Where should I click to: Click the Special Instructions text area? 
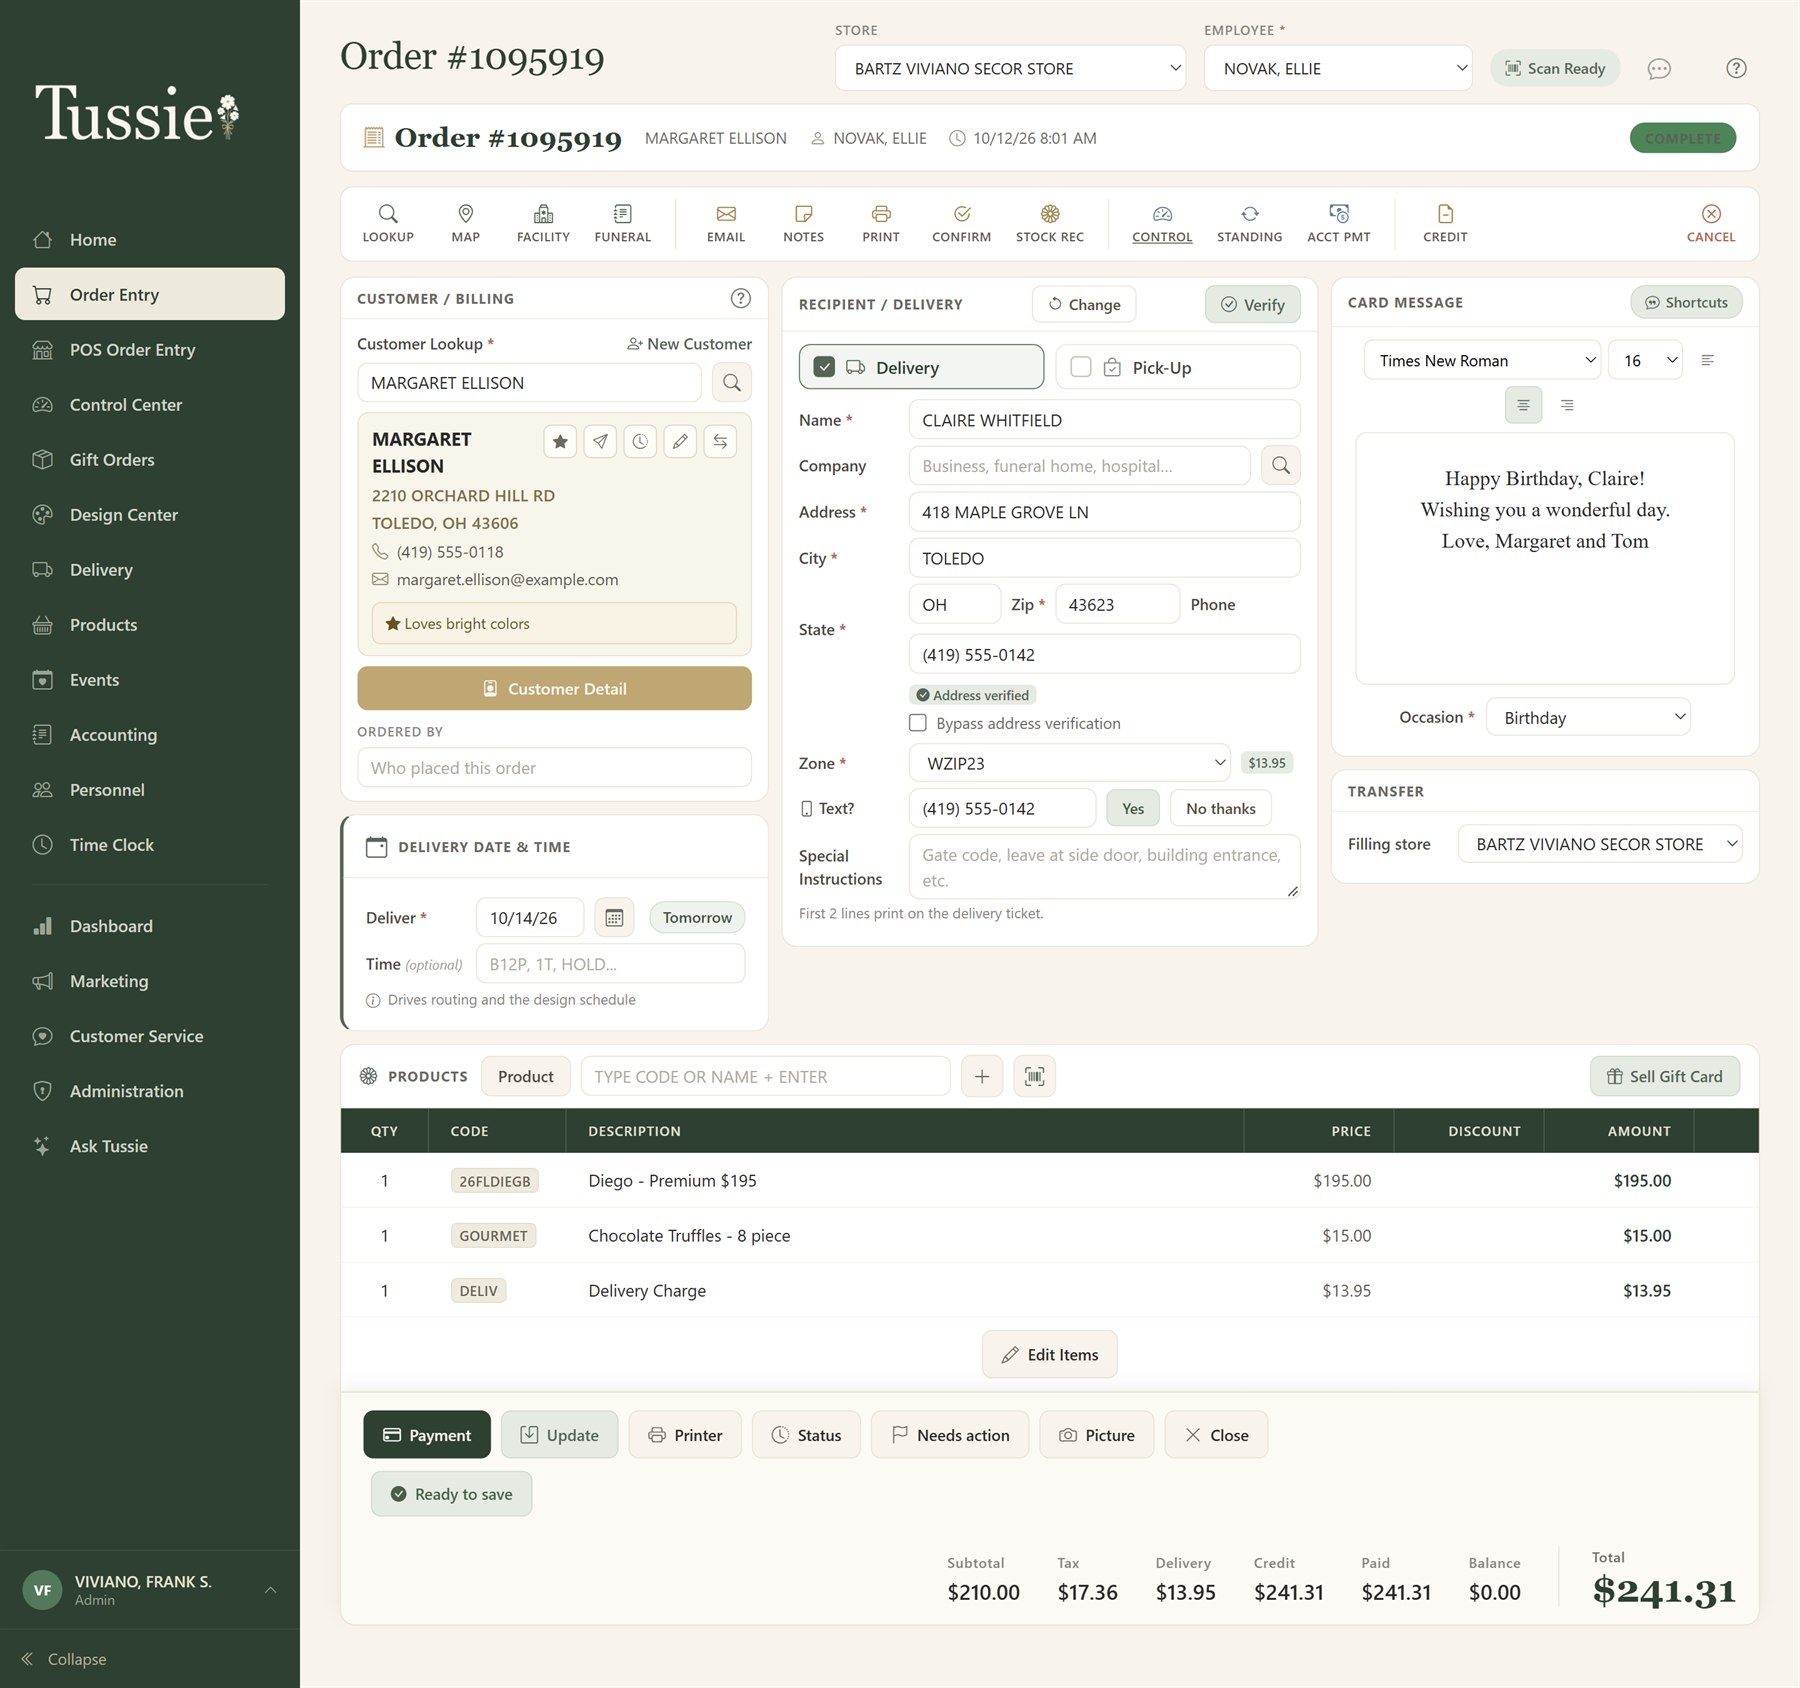[1104, 867]
